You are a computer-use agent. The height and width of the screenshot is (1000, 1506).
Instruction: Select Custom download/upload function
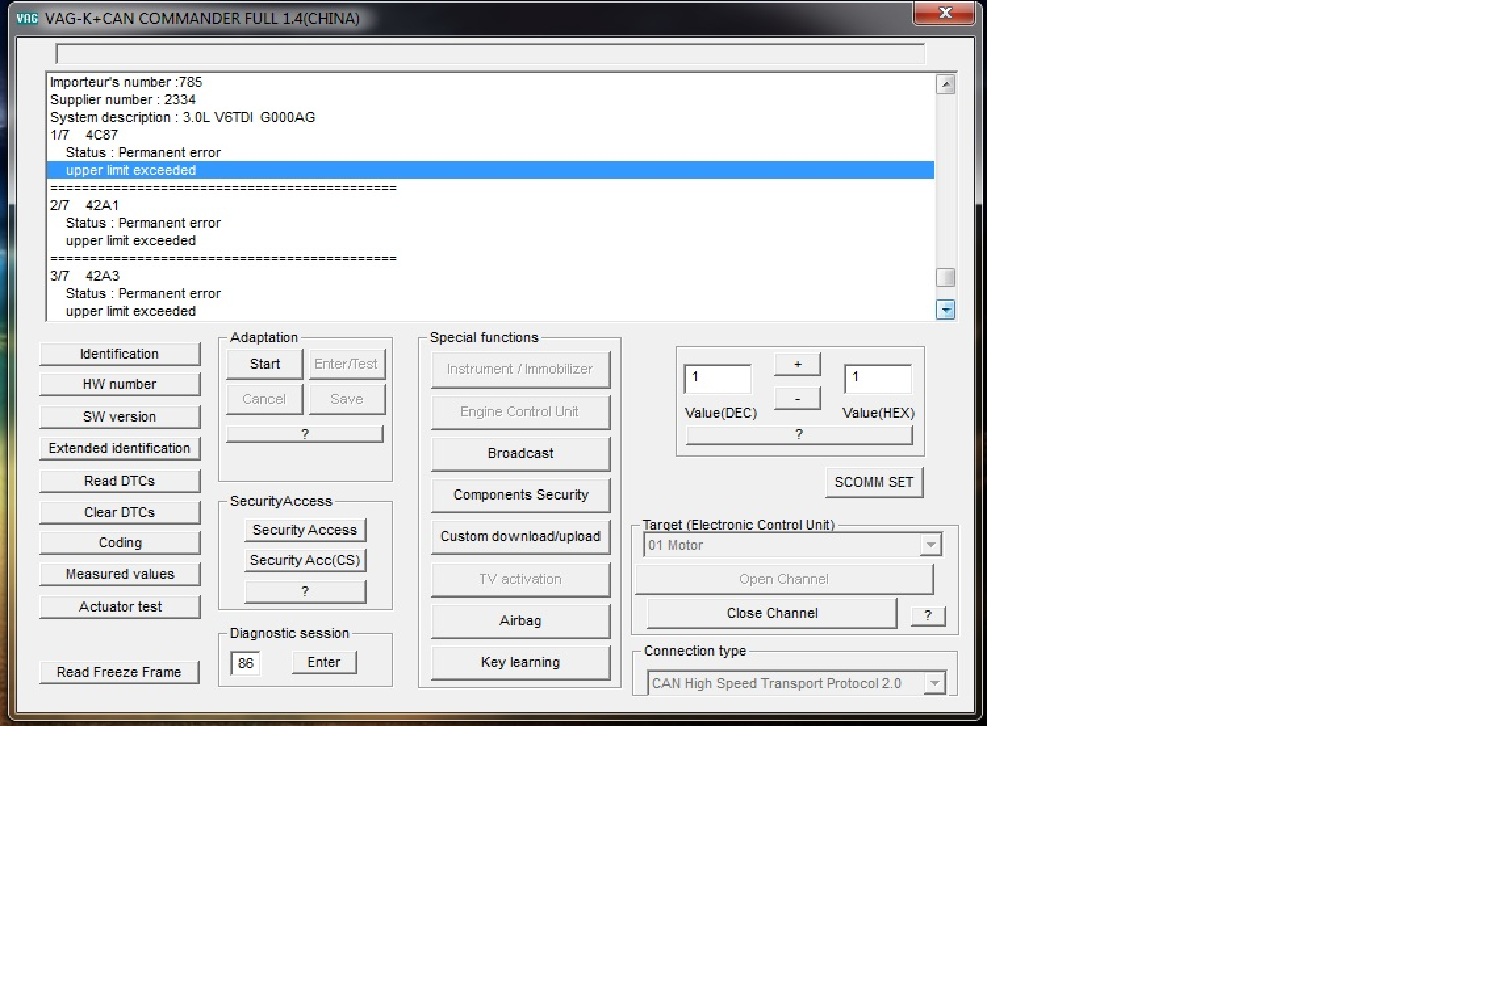click(520, 536)
